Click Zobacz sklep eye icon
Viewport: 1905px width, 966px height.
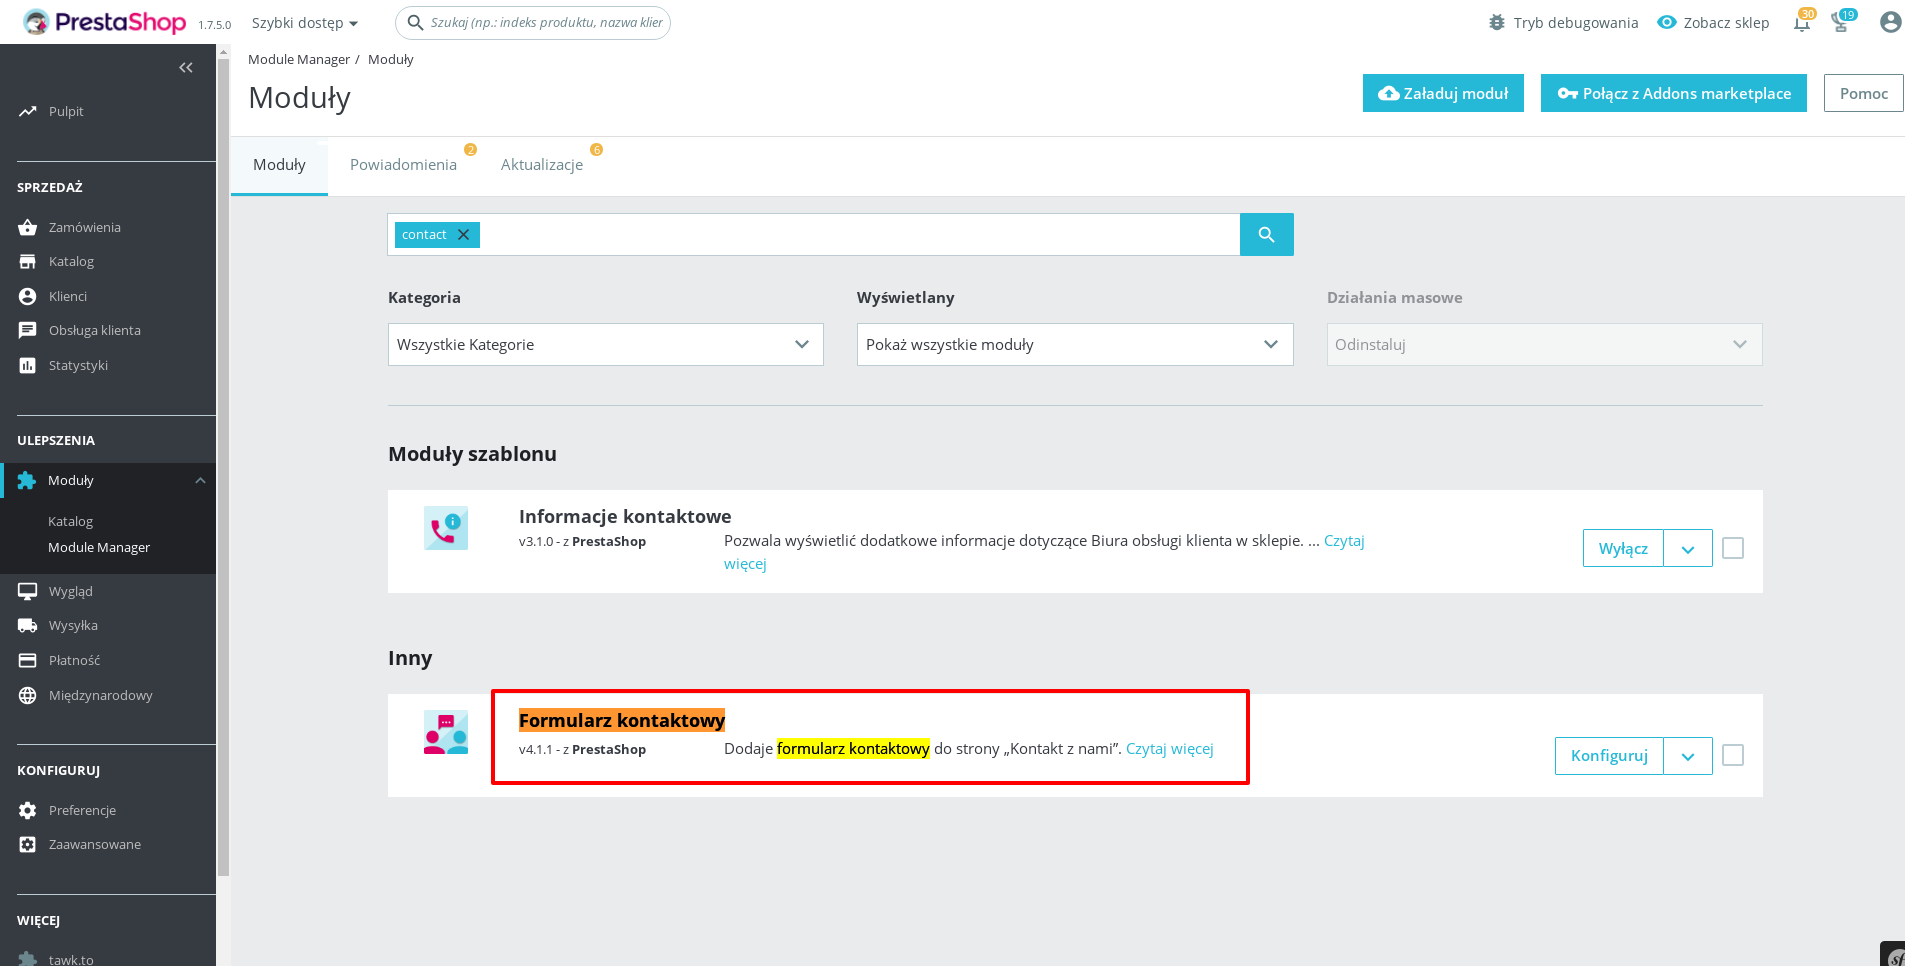[x=1667, y=22]
